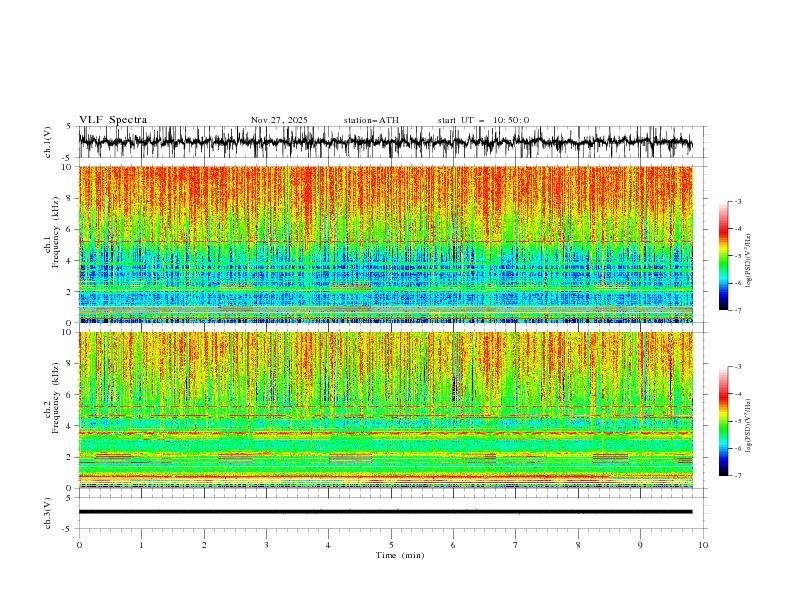Click the "Time (min)" axis title
The width and height of the screenshot is (792, 612).
click(x=400, y=555)
